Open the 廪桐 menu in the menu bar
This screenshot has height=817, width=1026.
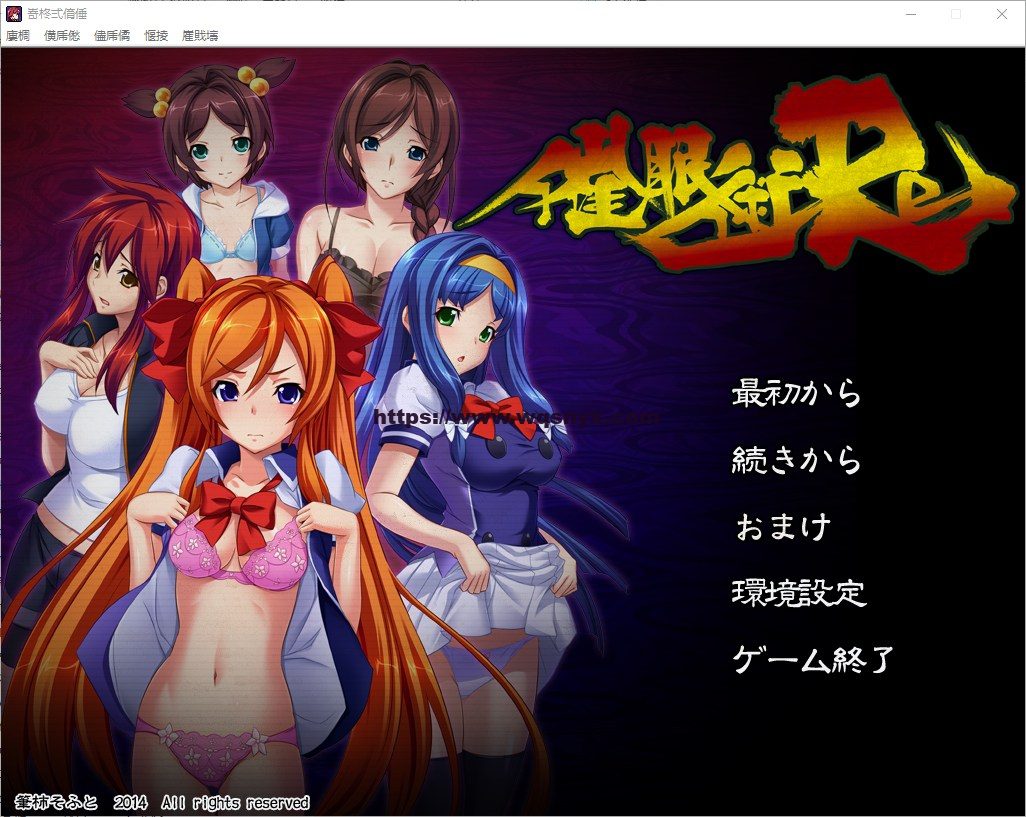tap(16, 34)
